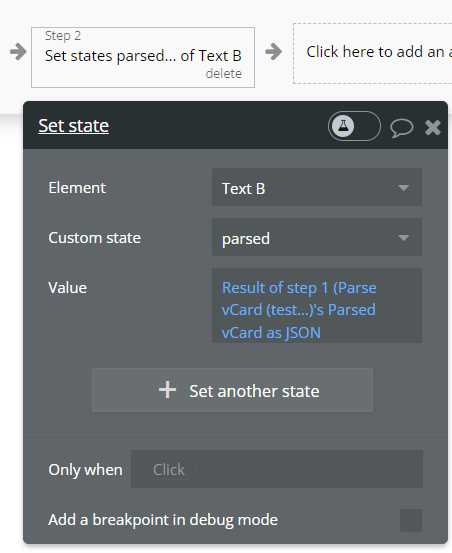Select Step 2 Set states action box

143,57
